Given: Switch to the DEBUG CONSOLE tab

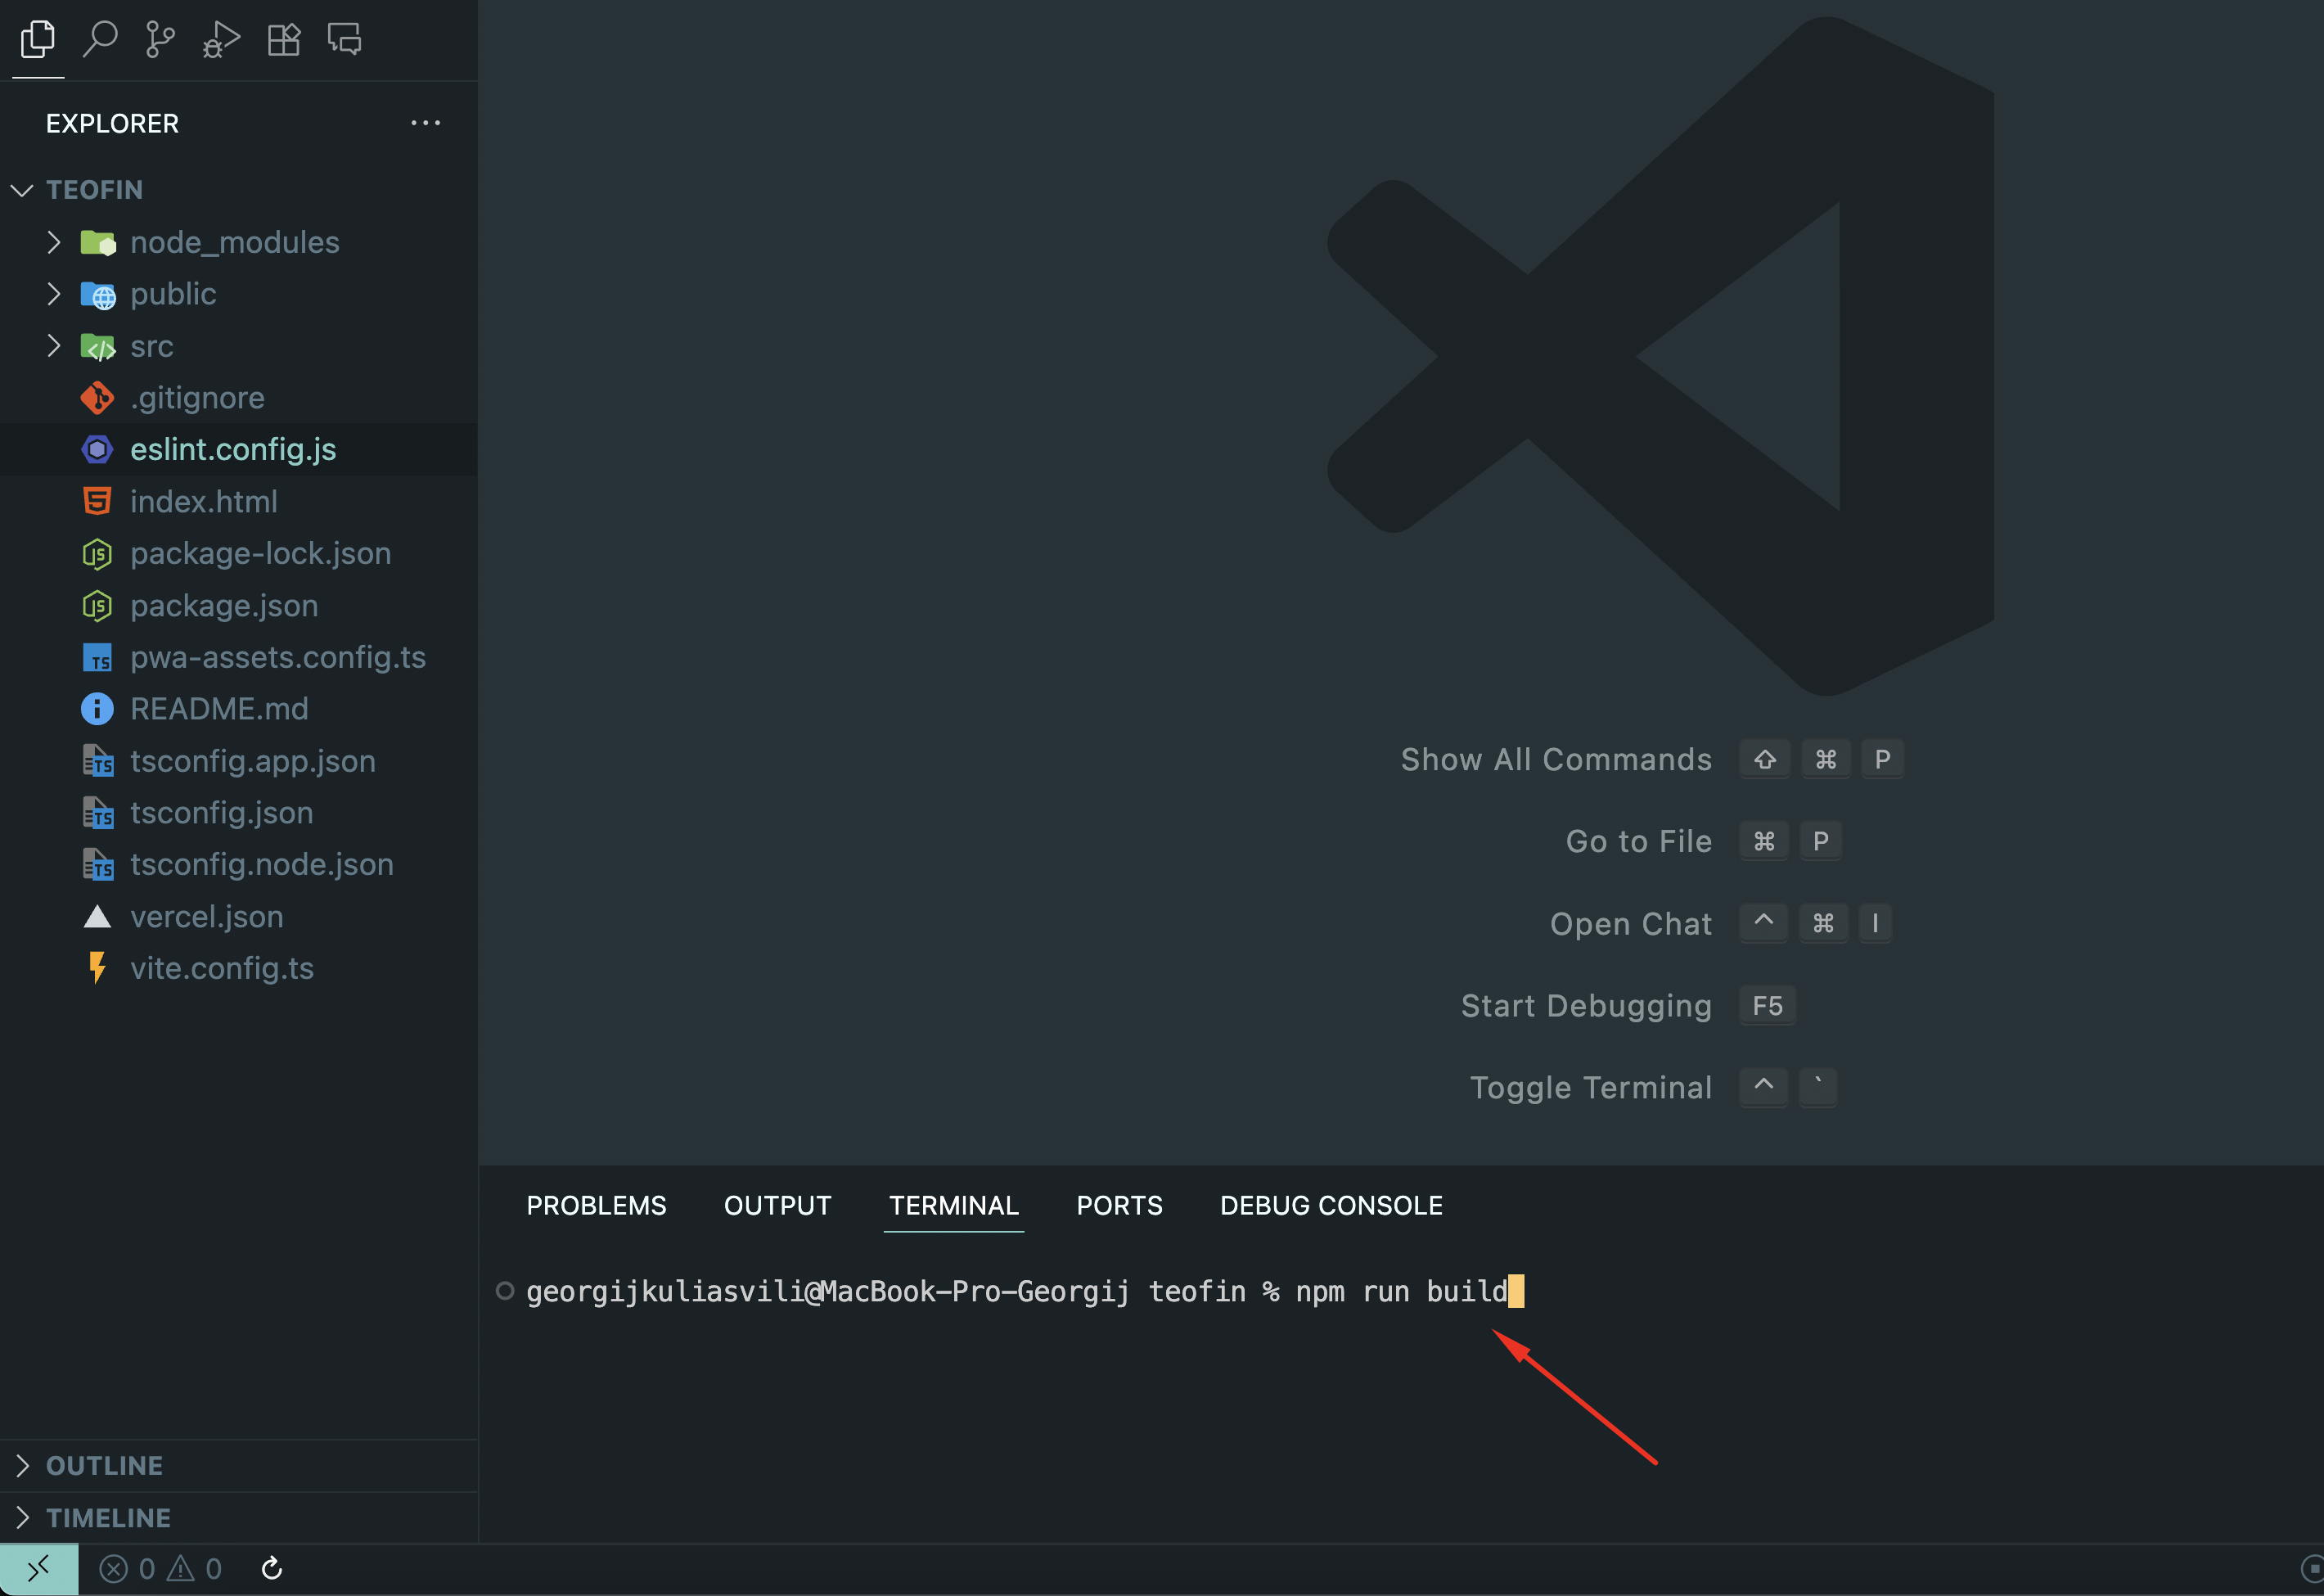Looking at the screenshot, I should [1331, 1205].
